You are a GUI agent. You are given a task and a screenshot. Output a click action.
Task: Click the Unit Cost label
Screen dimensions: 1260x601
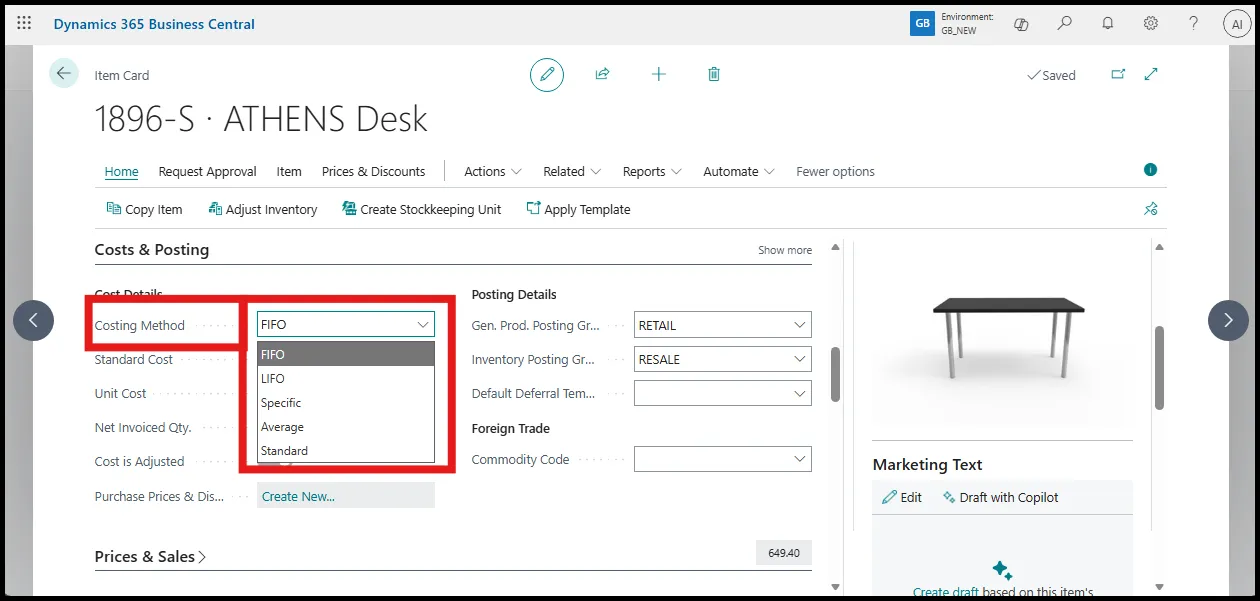click(x=120, y=393)
